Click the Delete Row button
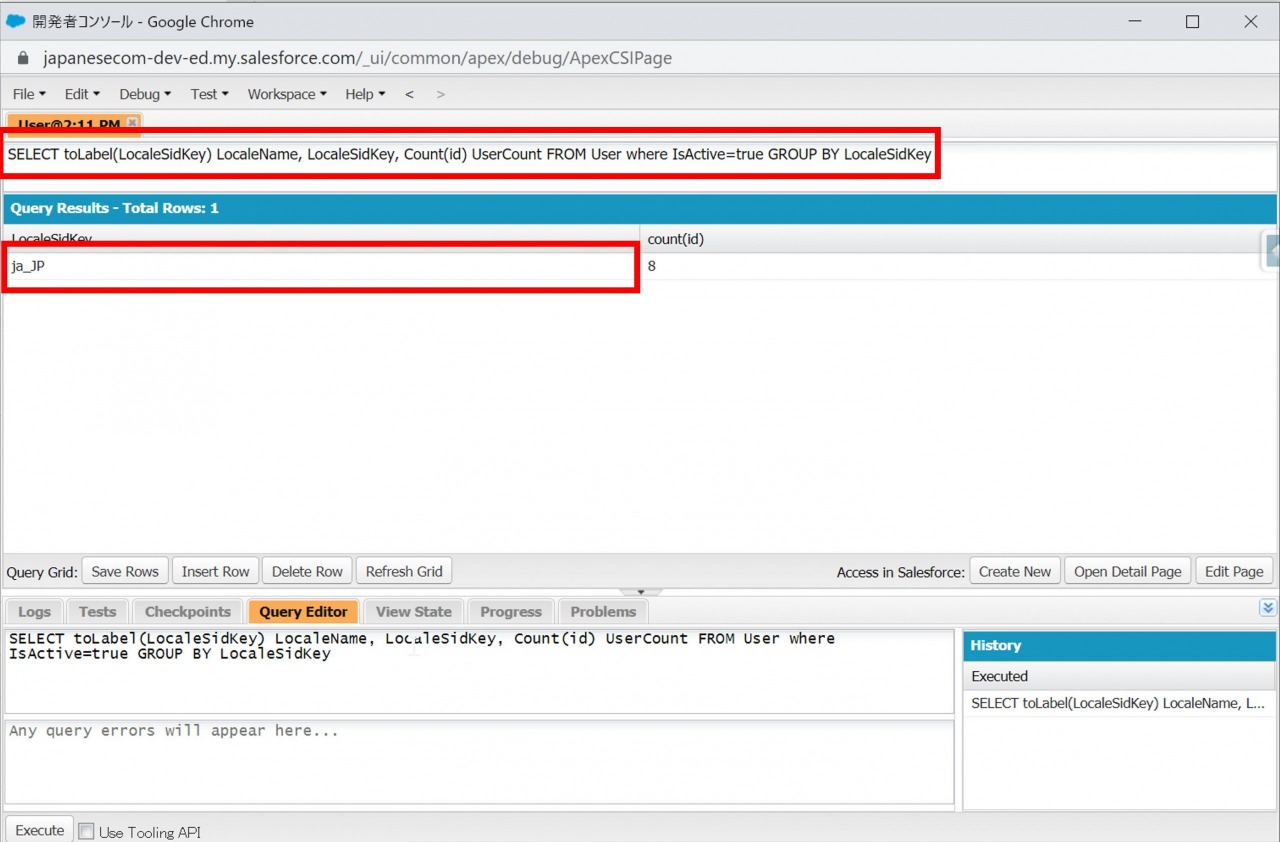1280x842 pixels. [307, 571]
